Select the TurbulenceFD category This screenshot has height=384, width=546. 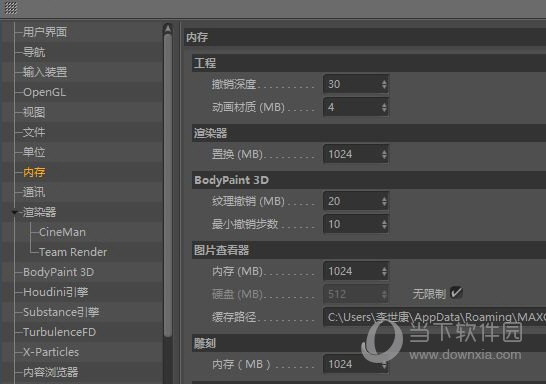coord(60,332)
